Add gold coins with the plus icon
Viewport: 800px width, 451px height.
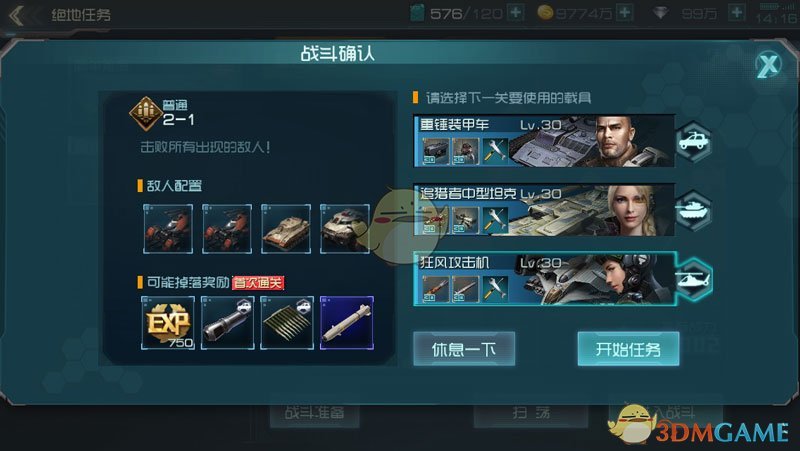[625, 12]
